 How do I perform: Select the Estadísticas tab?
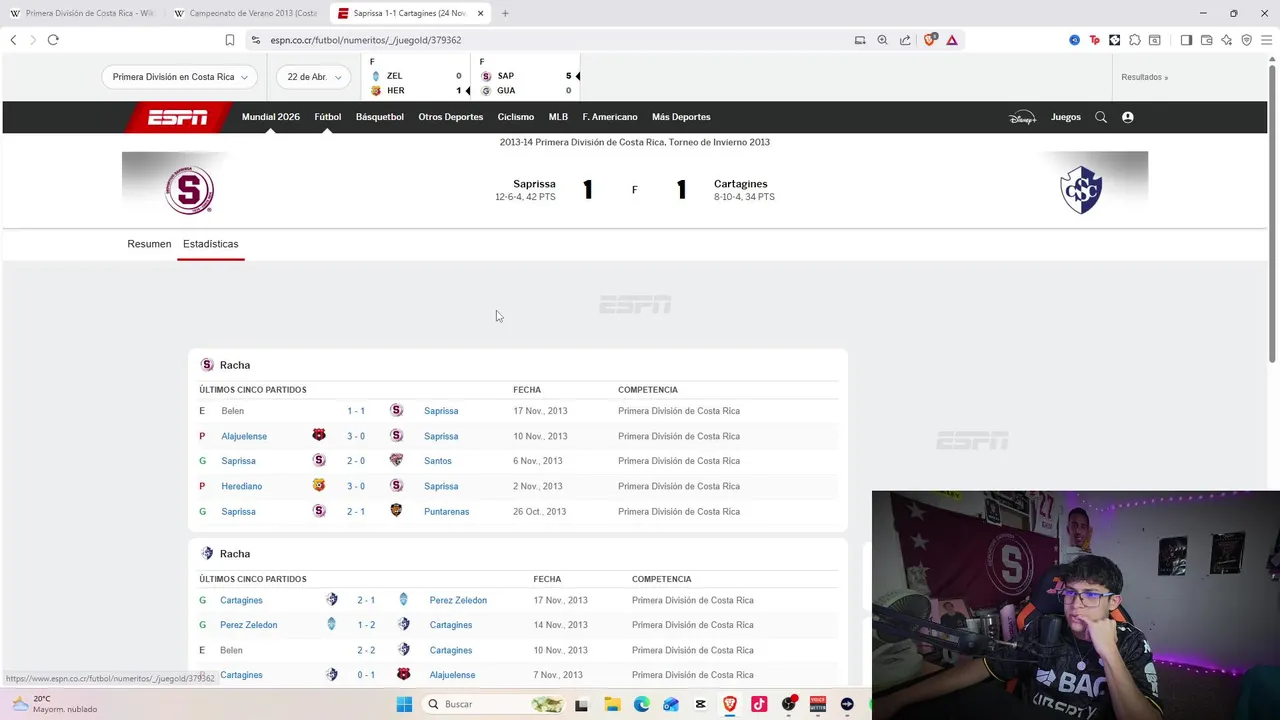pyautogui.click(x=210, y=244)
